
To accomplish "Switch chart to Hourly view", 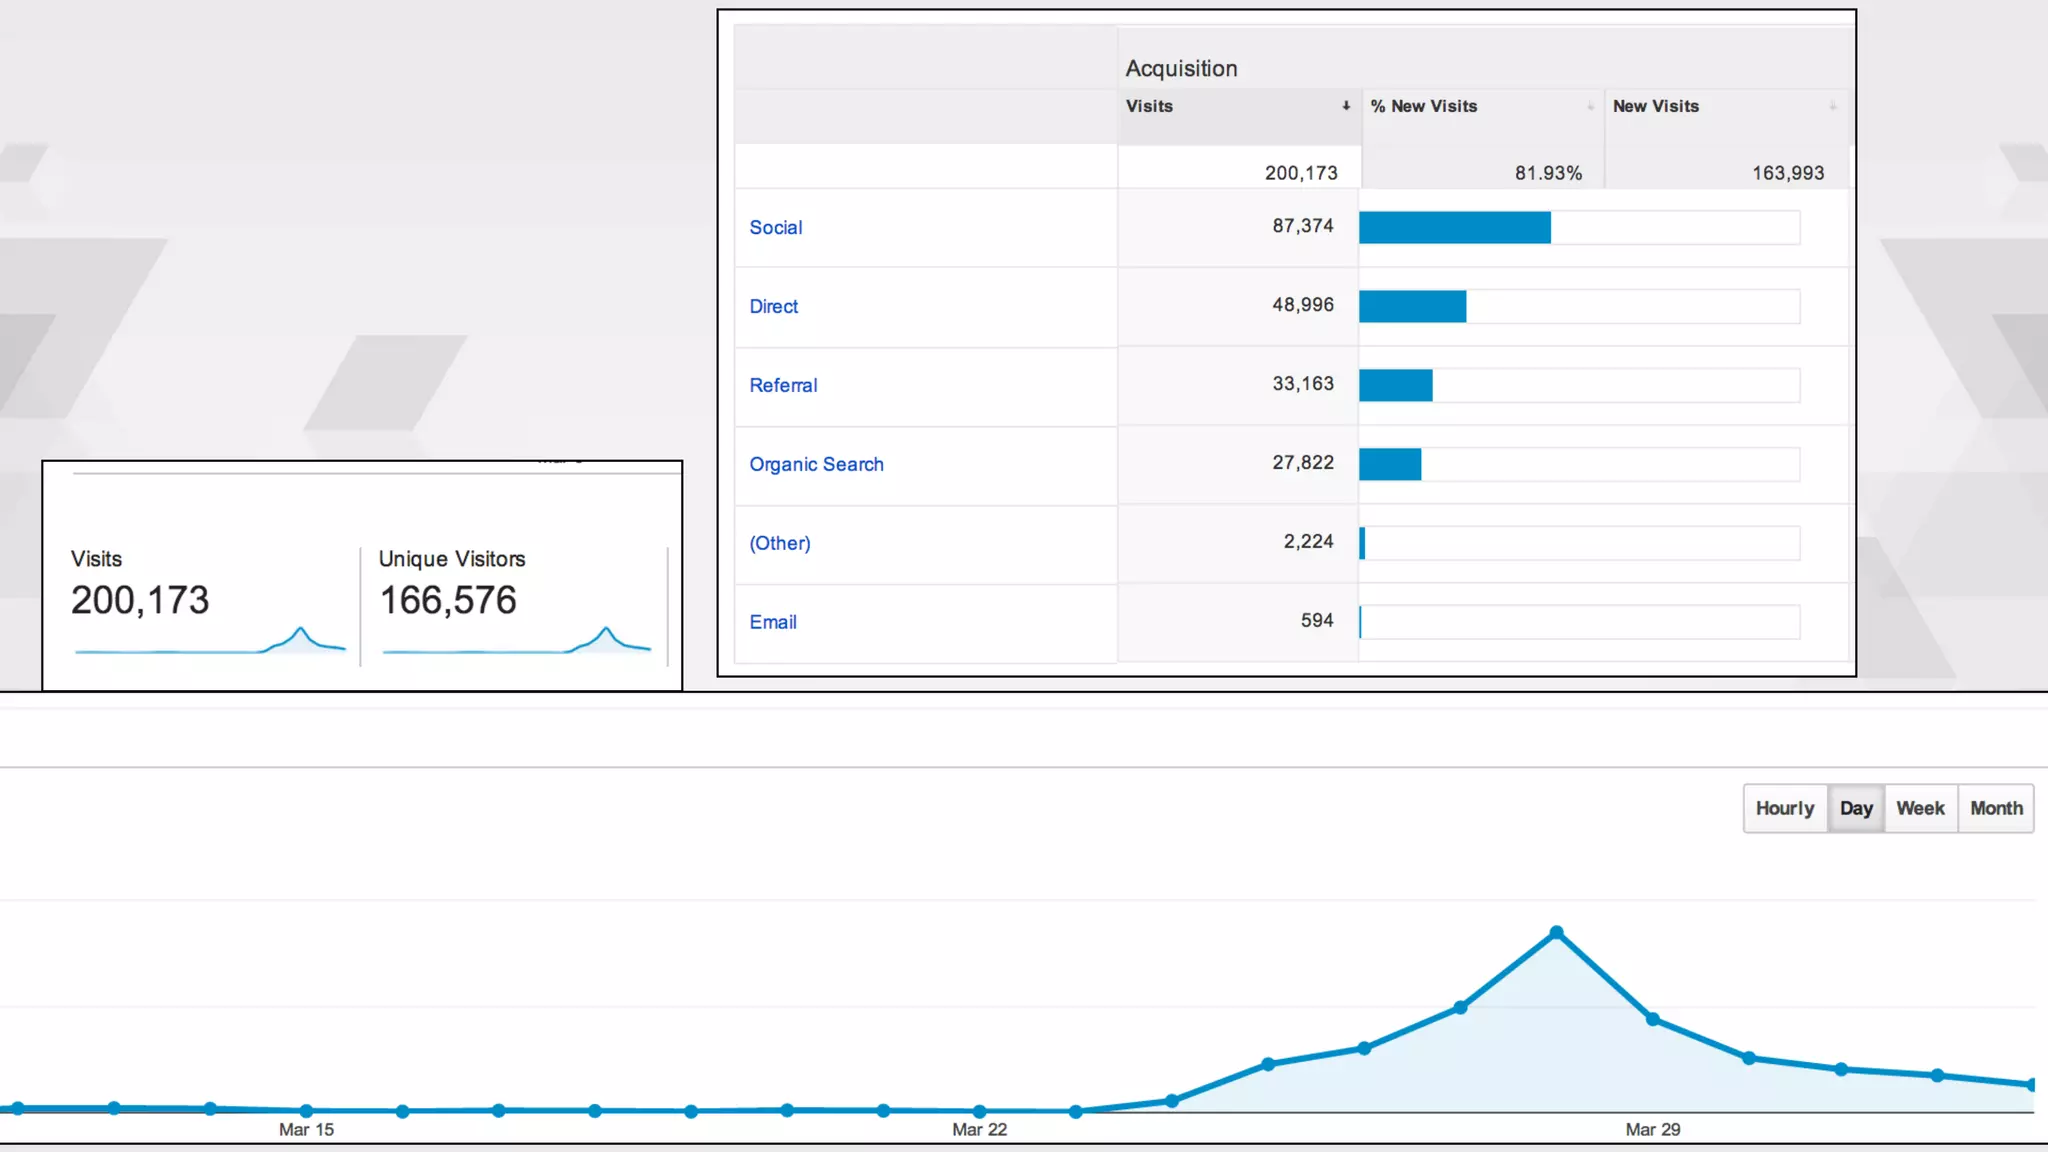I will (x=1784, y=808).
